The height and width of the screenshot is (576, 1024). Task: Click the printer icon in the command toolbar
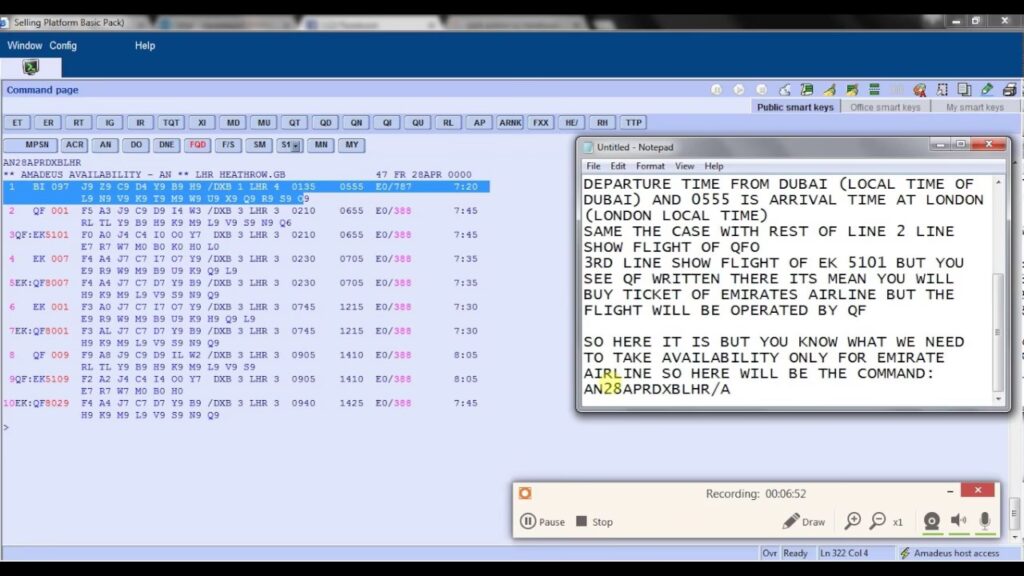point(1009,90)
